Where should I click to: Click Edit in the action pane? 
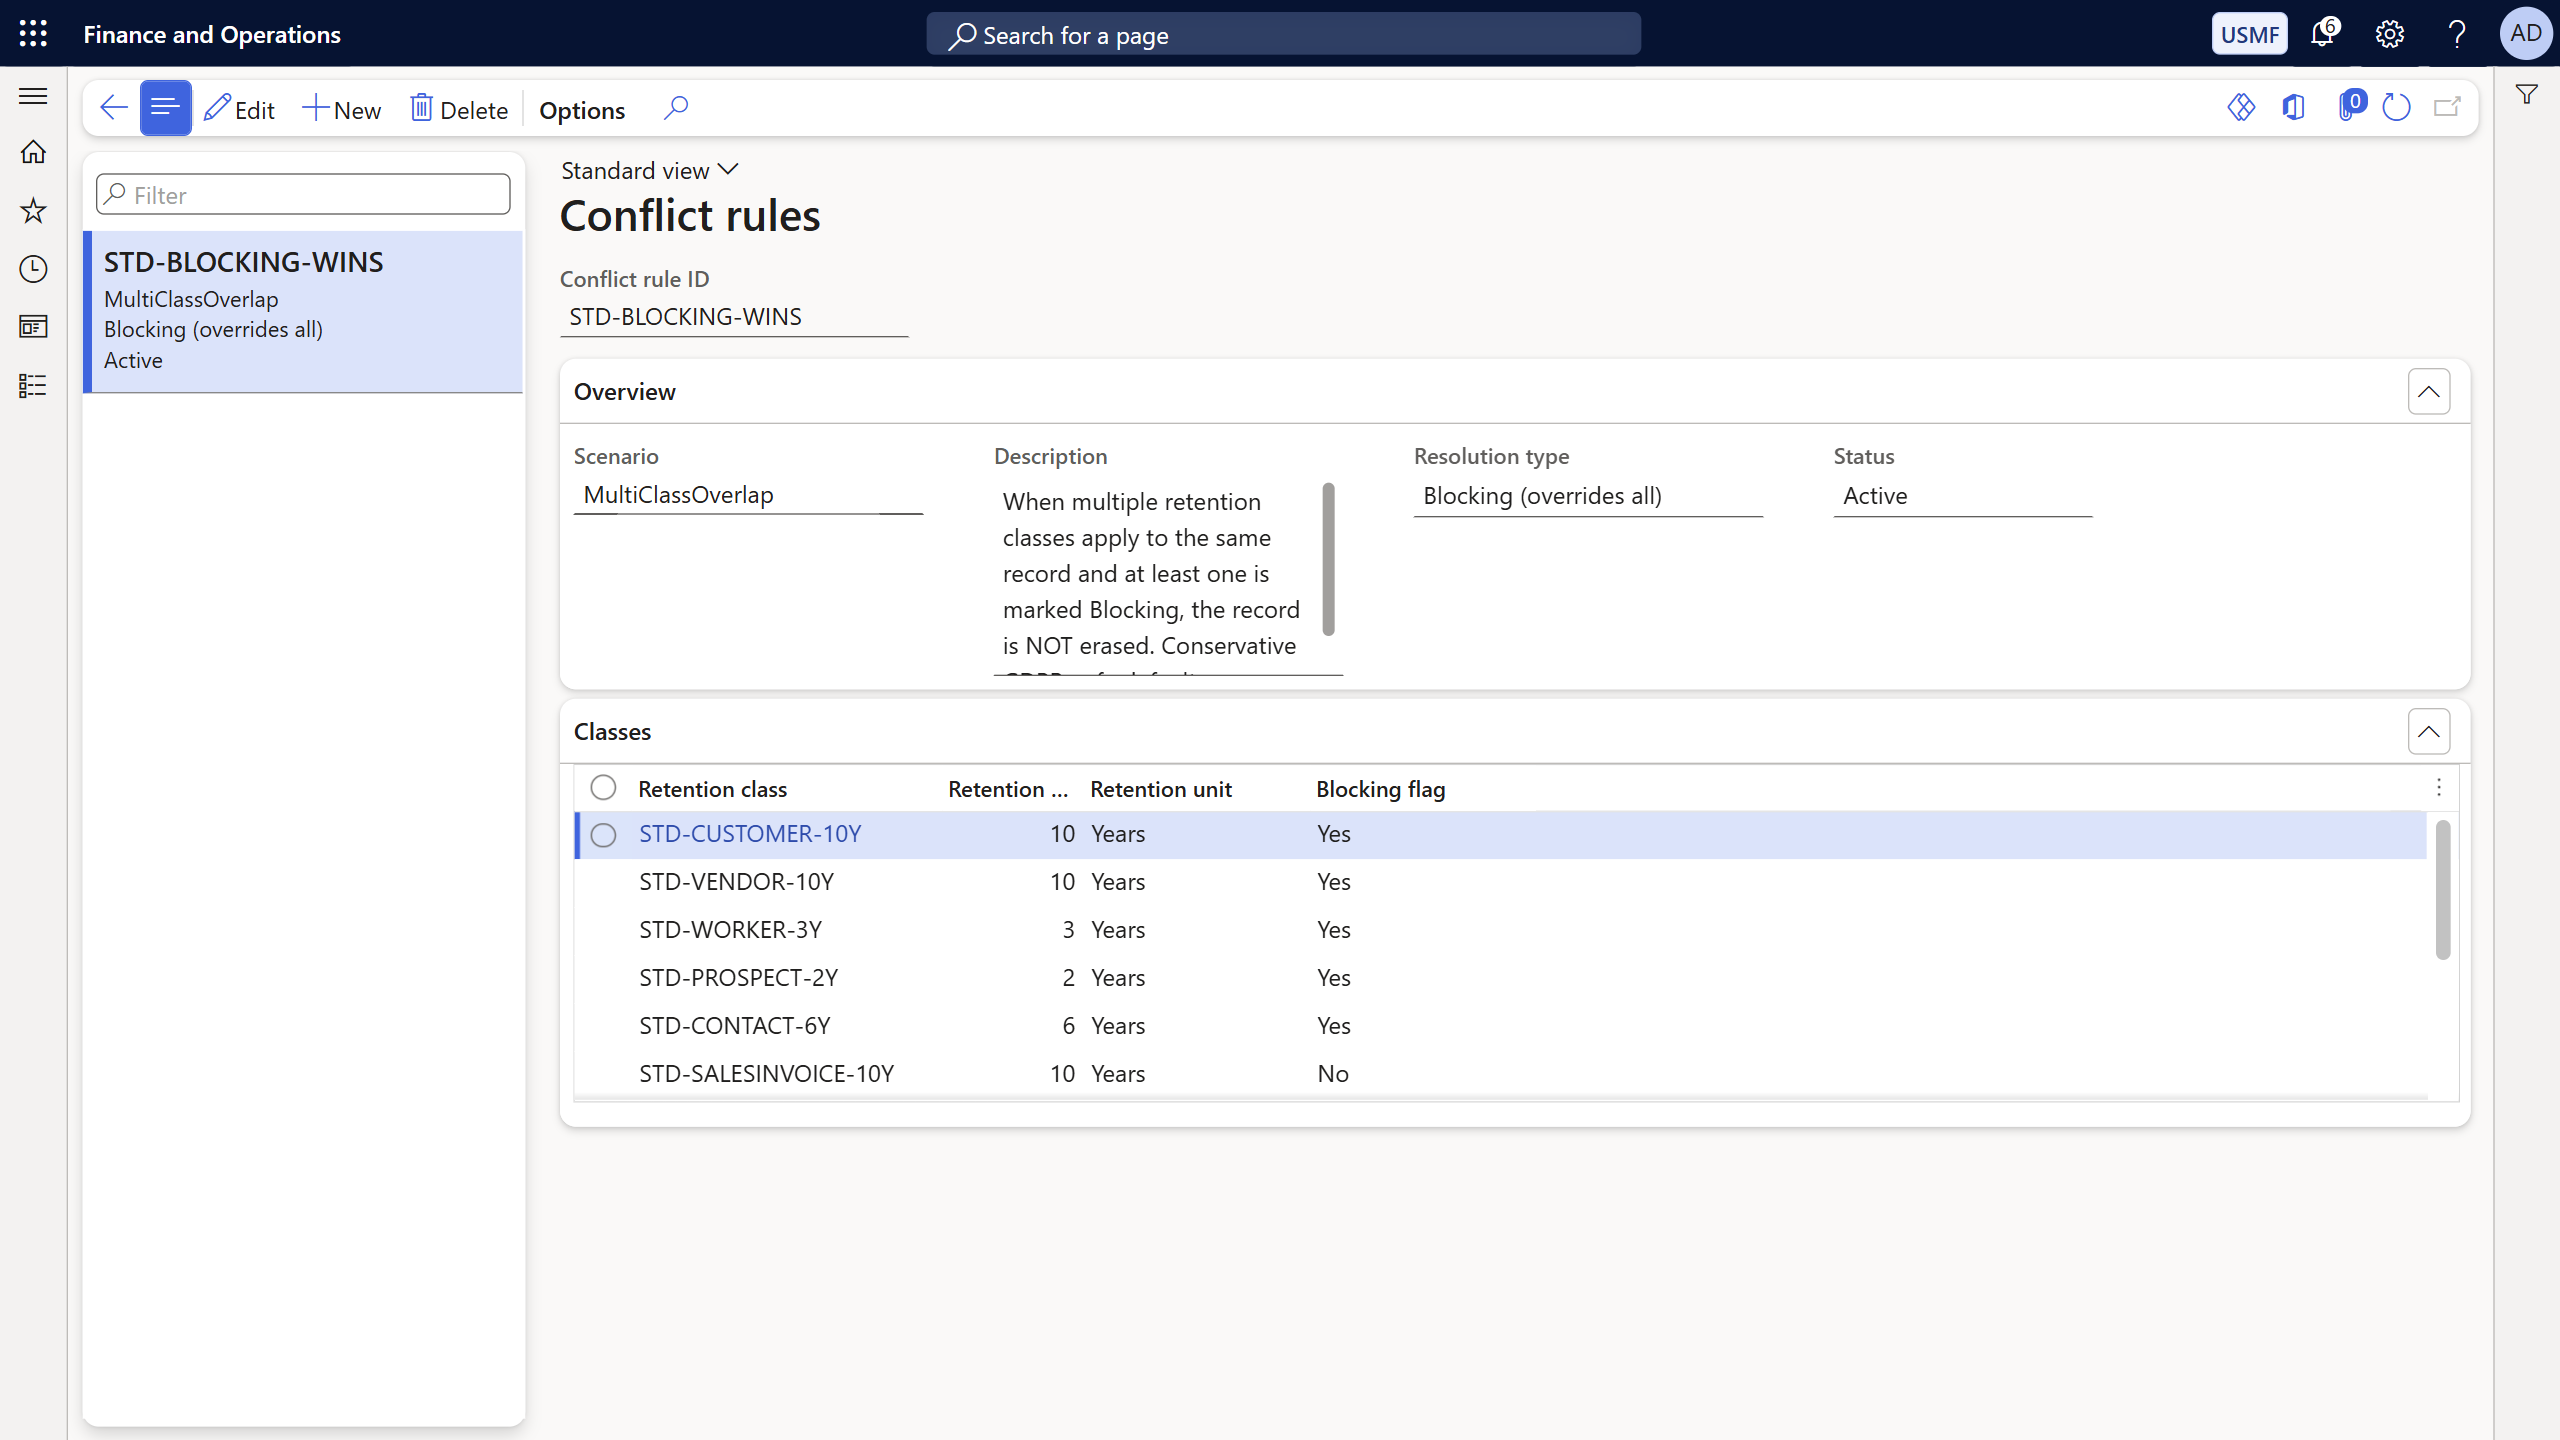[239, 109]
